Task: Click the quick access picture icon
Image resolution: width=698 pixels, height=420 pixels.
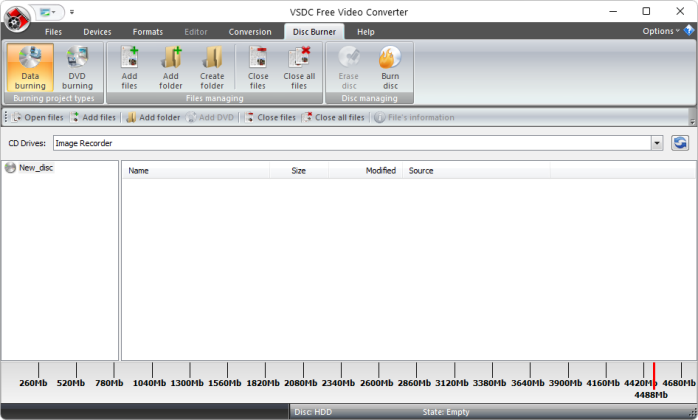Action: (x=45, y=12)
